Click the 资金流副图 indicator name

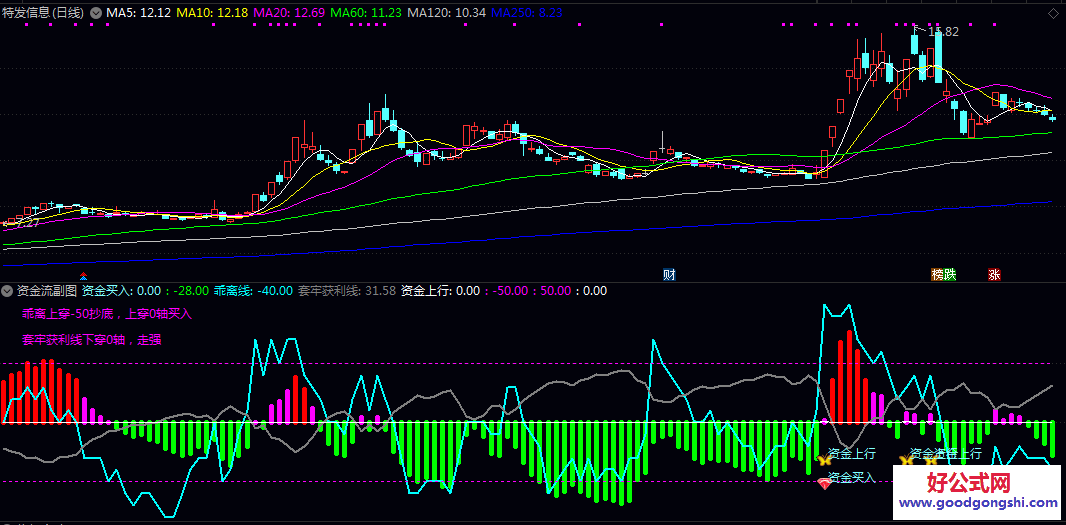tap(46, 291)
